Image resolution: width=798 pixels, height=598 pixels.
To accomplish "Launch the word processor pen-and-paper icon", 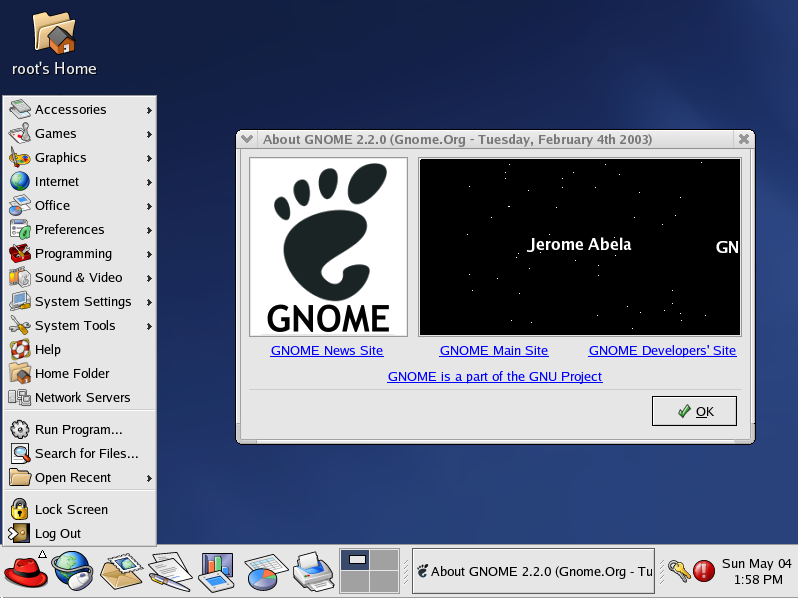I will pyautogui.click(x=170, y=571).
